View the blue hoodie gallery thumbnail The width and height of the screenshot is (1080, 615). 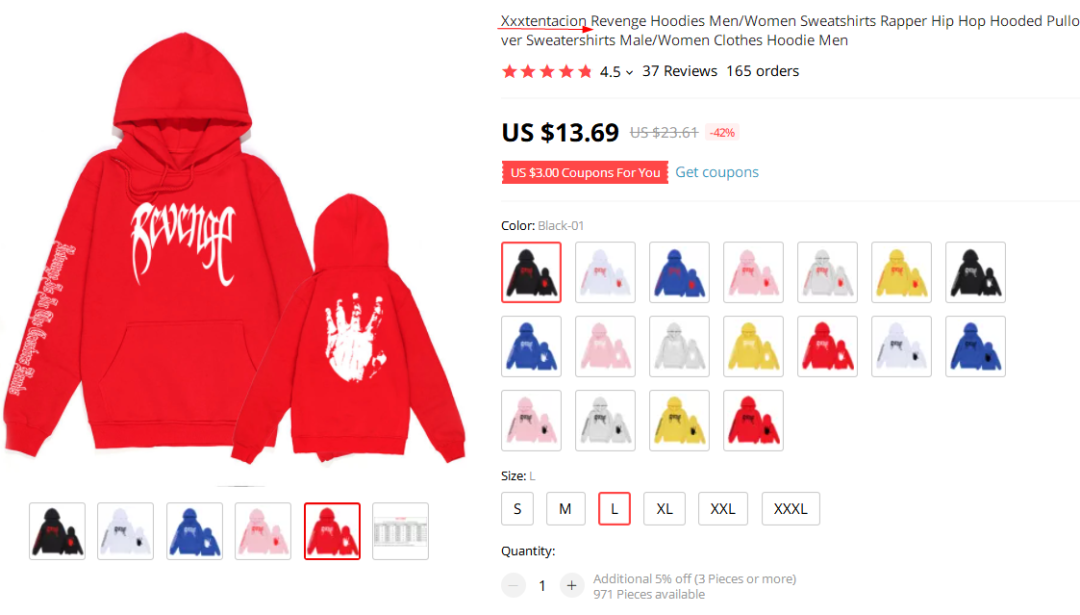point(194,531)
